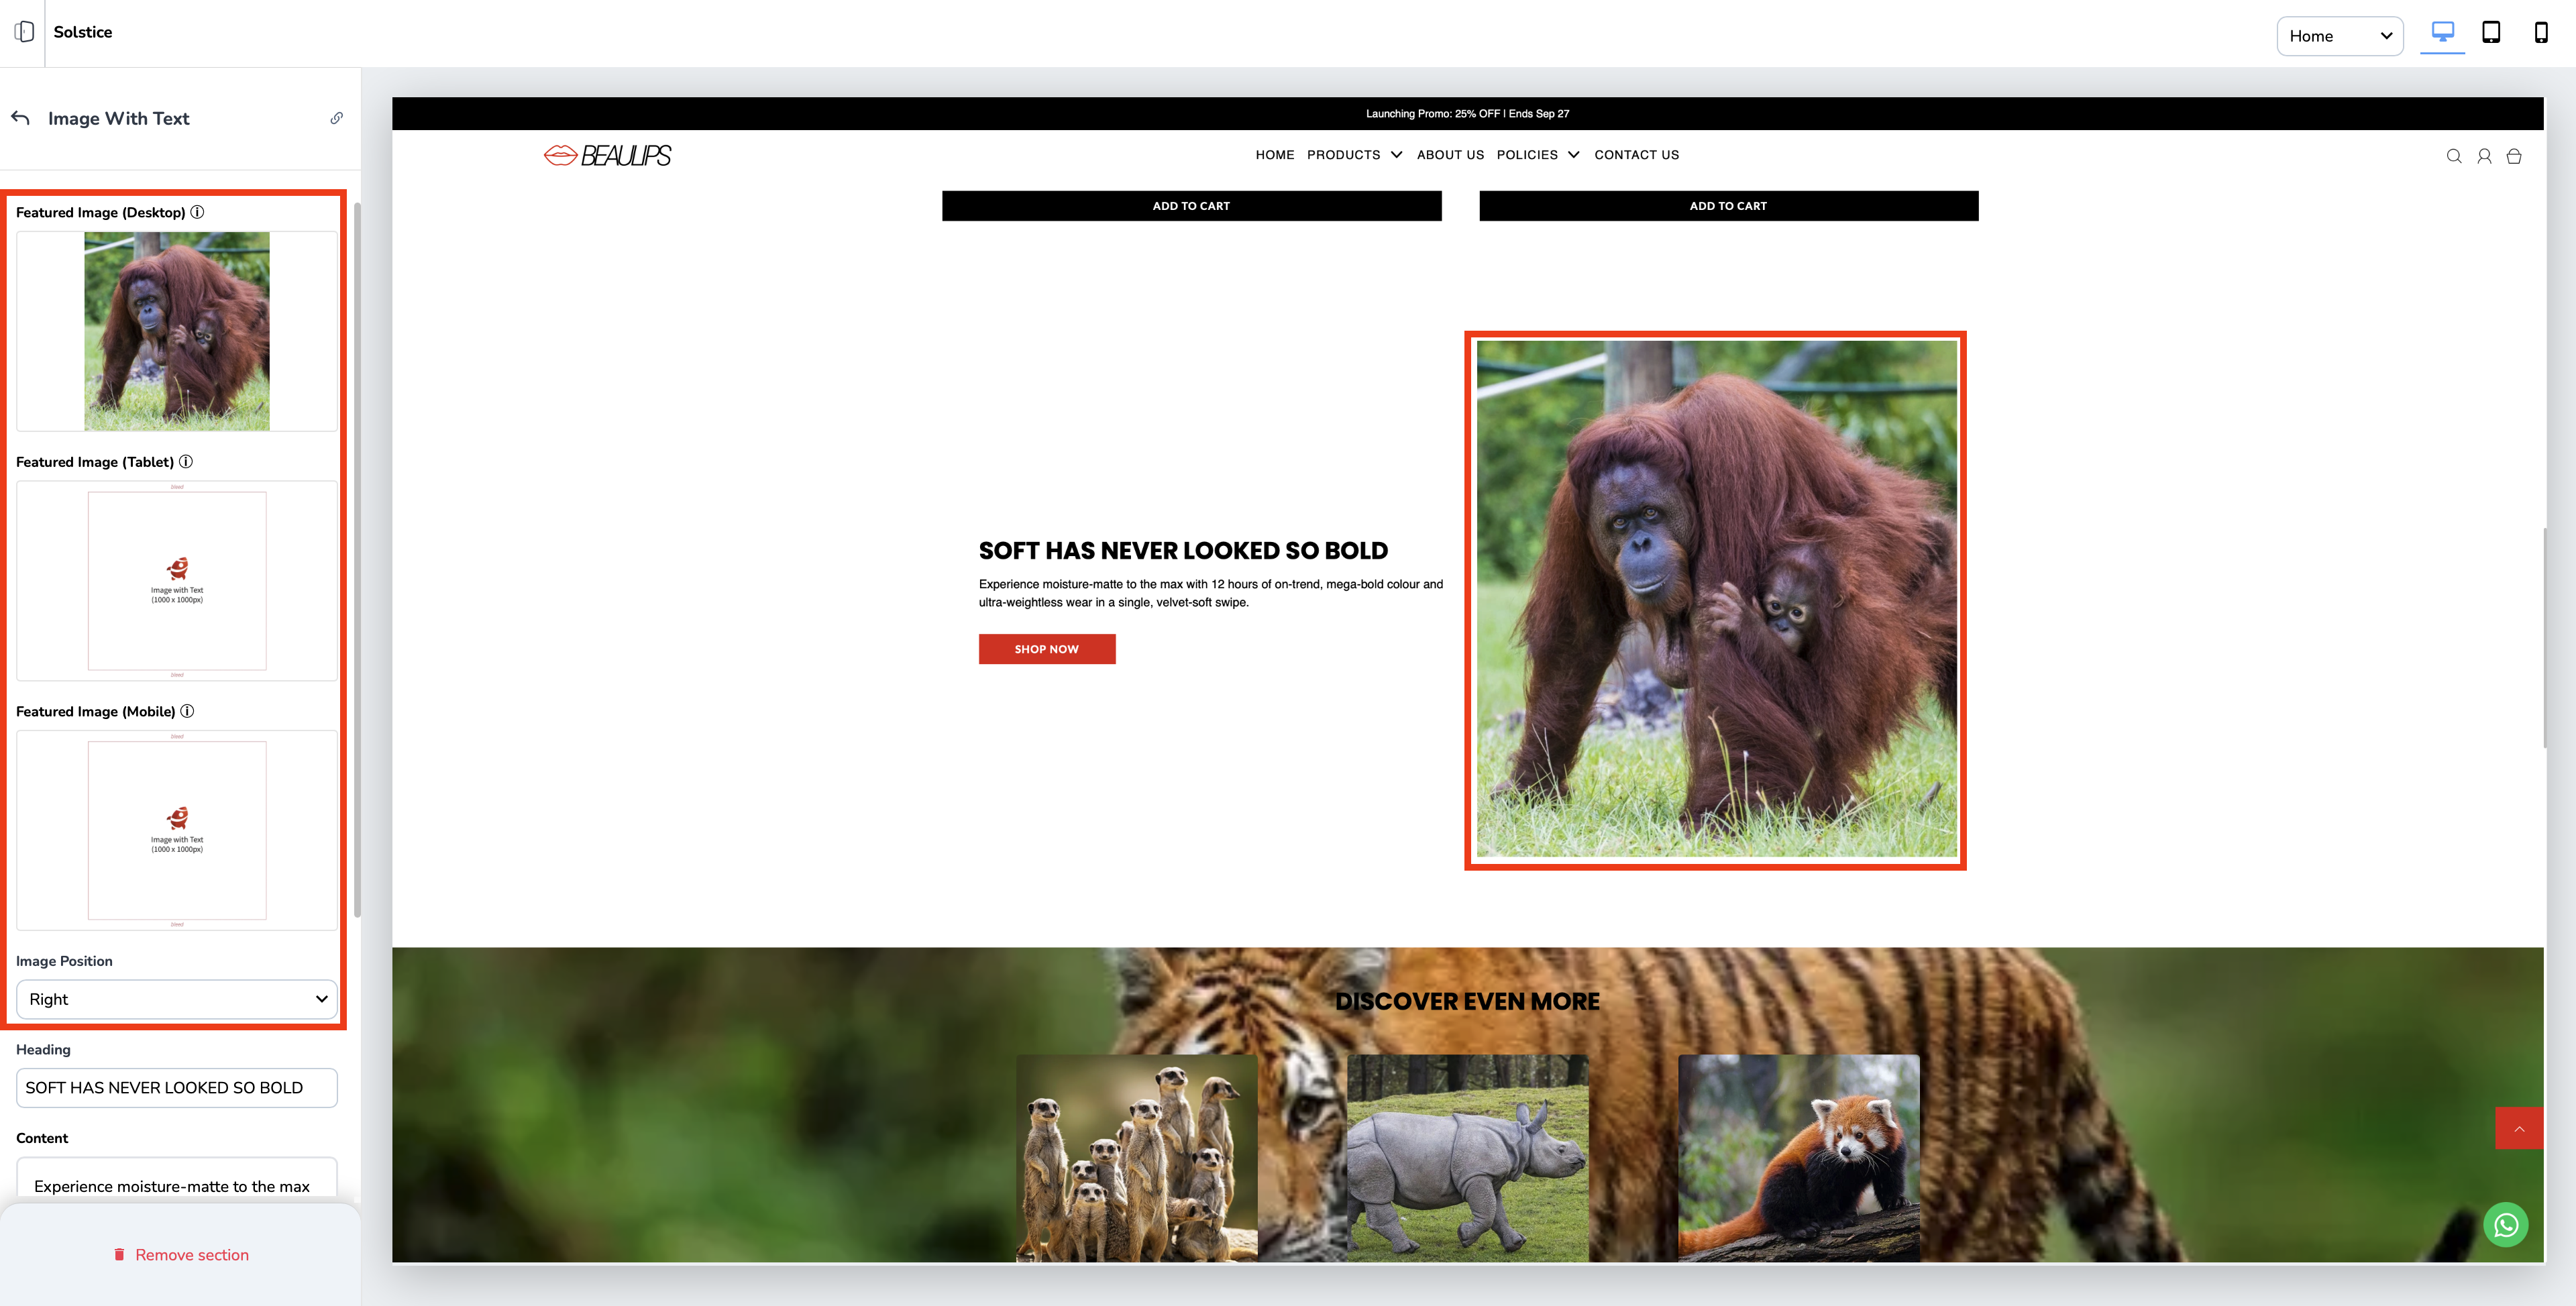The height and width of the screenshot is (1306, 2576).
Task: Switch to desktop preview icon
Action: (2442, 33)
